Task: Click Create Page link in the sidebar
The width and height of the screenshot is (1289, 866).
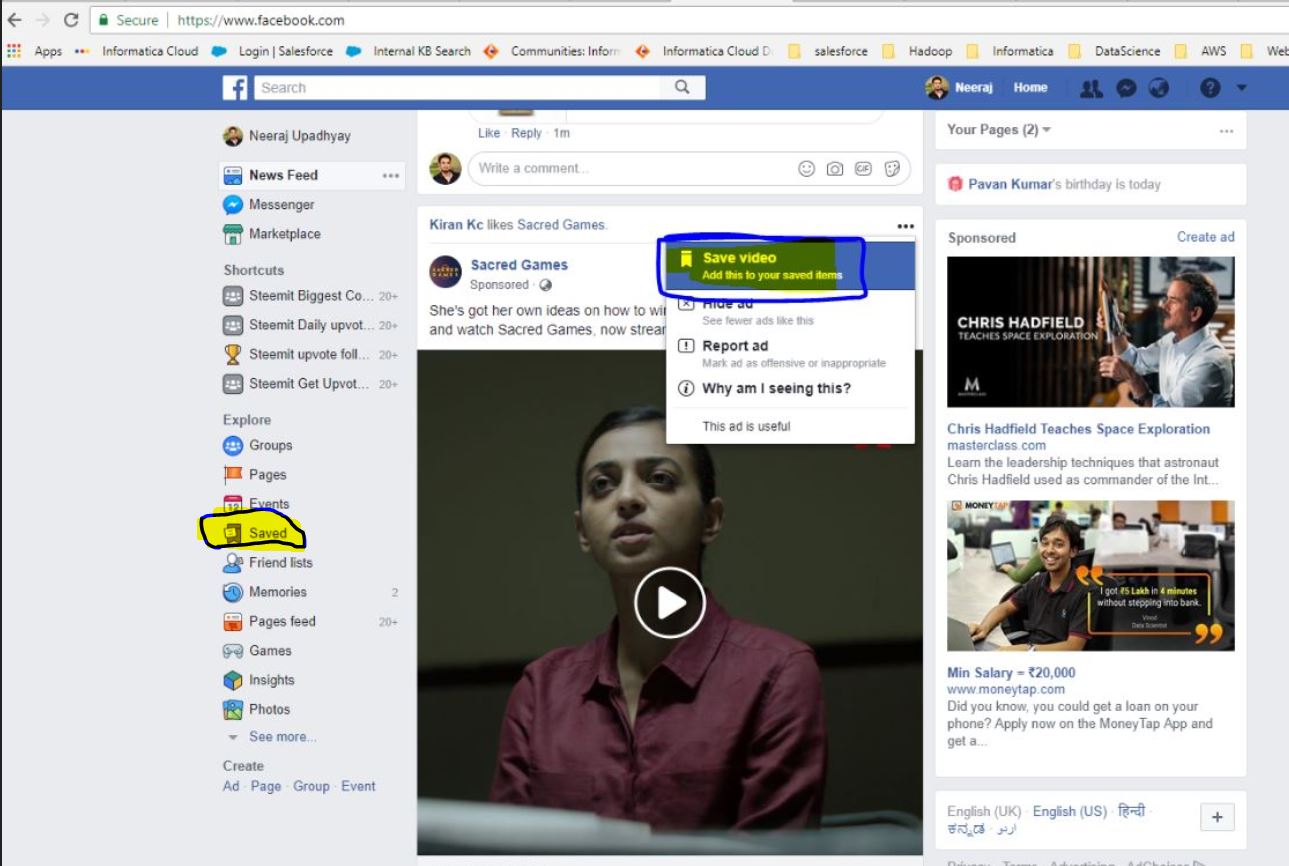Action: pos(266,787)
